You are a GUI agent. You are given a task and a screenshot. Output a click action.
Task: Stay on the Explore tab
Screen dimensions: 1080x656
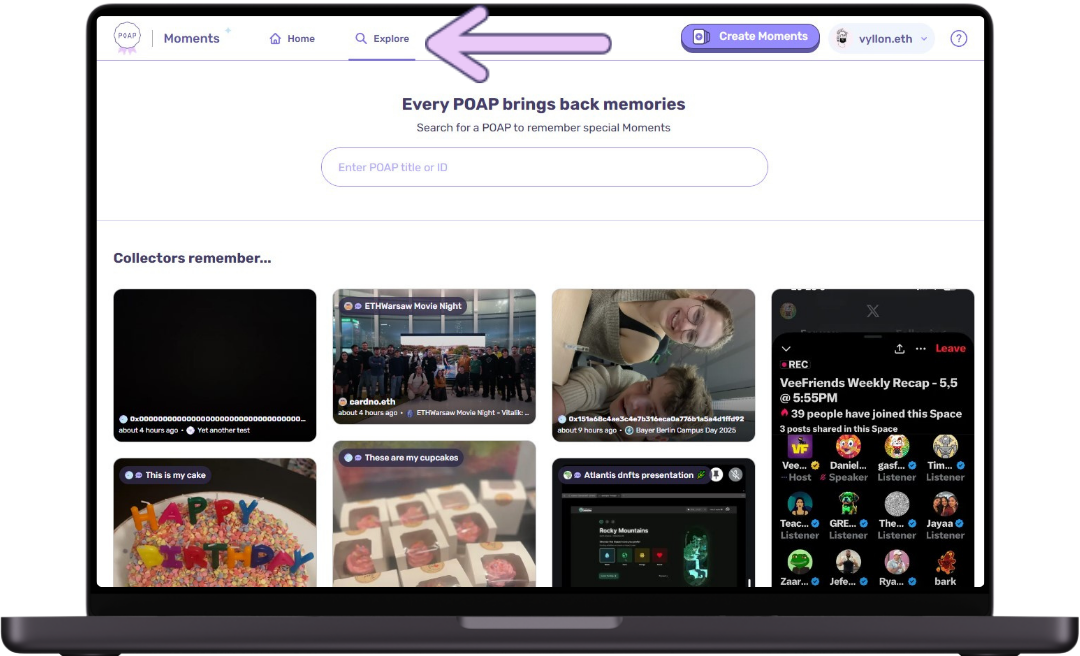(x=381, y=38)
